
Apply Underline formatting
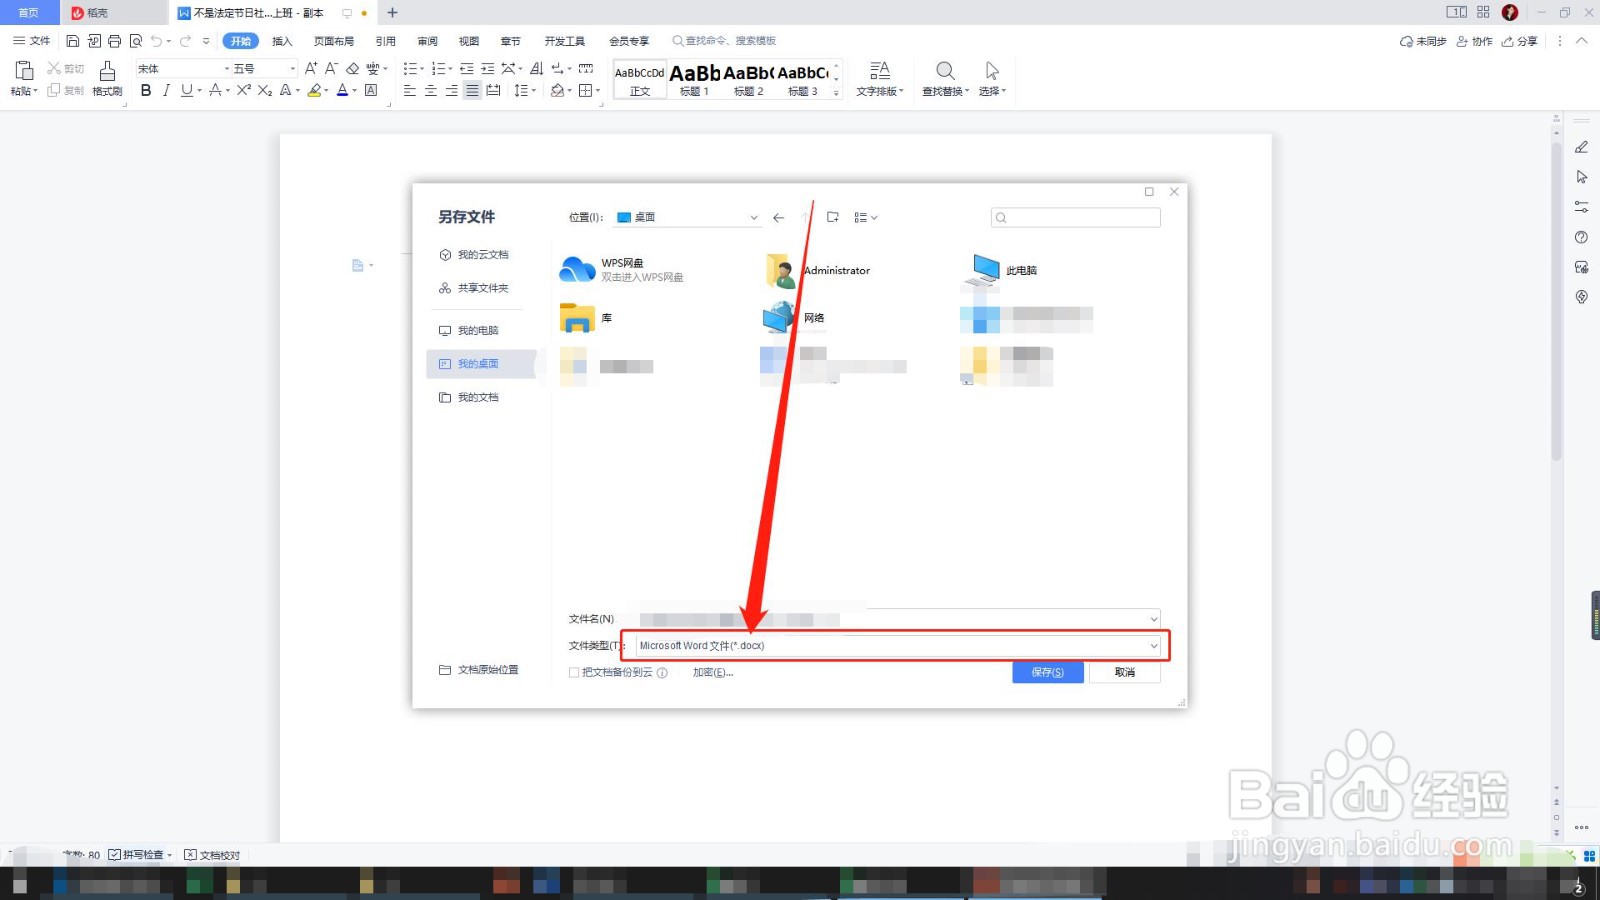(186, 90)
